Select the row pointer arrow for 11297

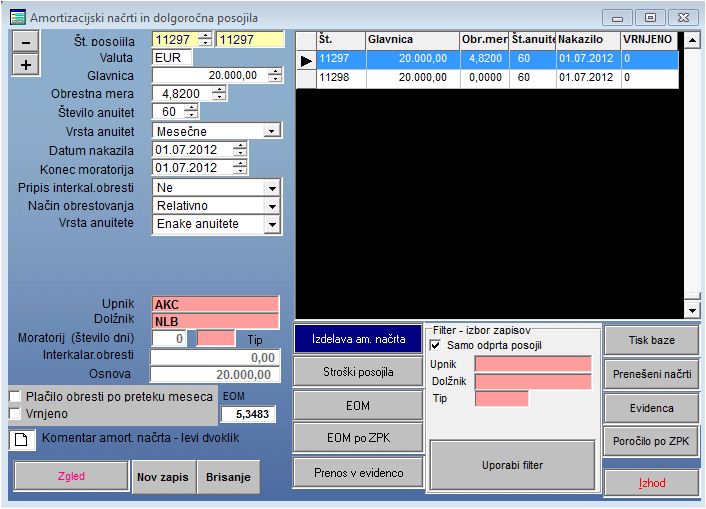tap(306, 59)
